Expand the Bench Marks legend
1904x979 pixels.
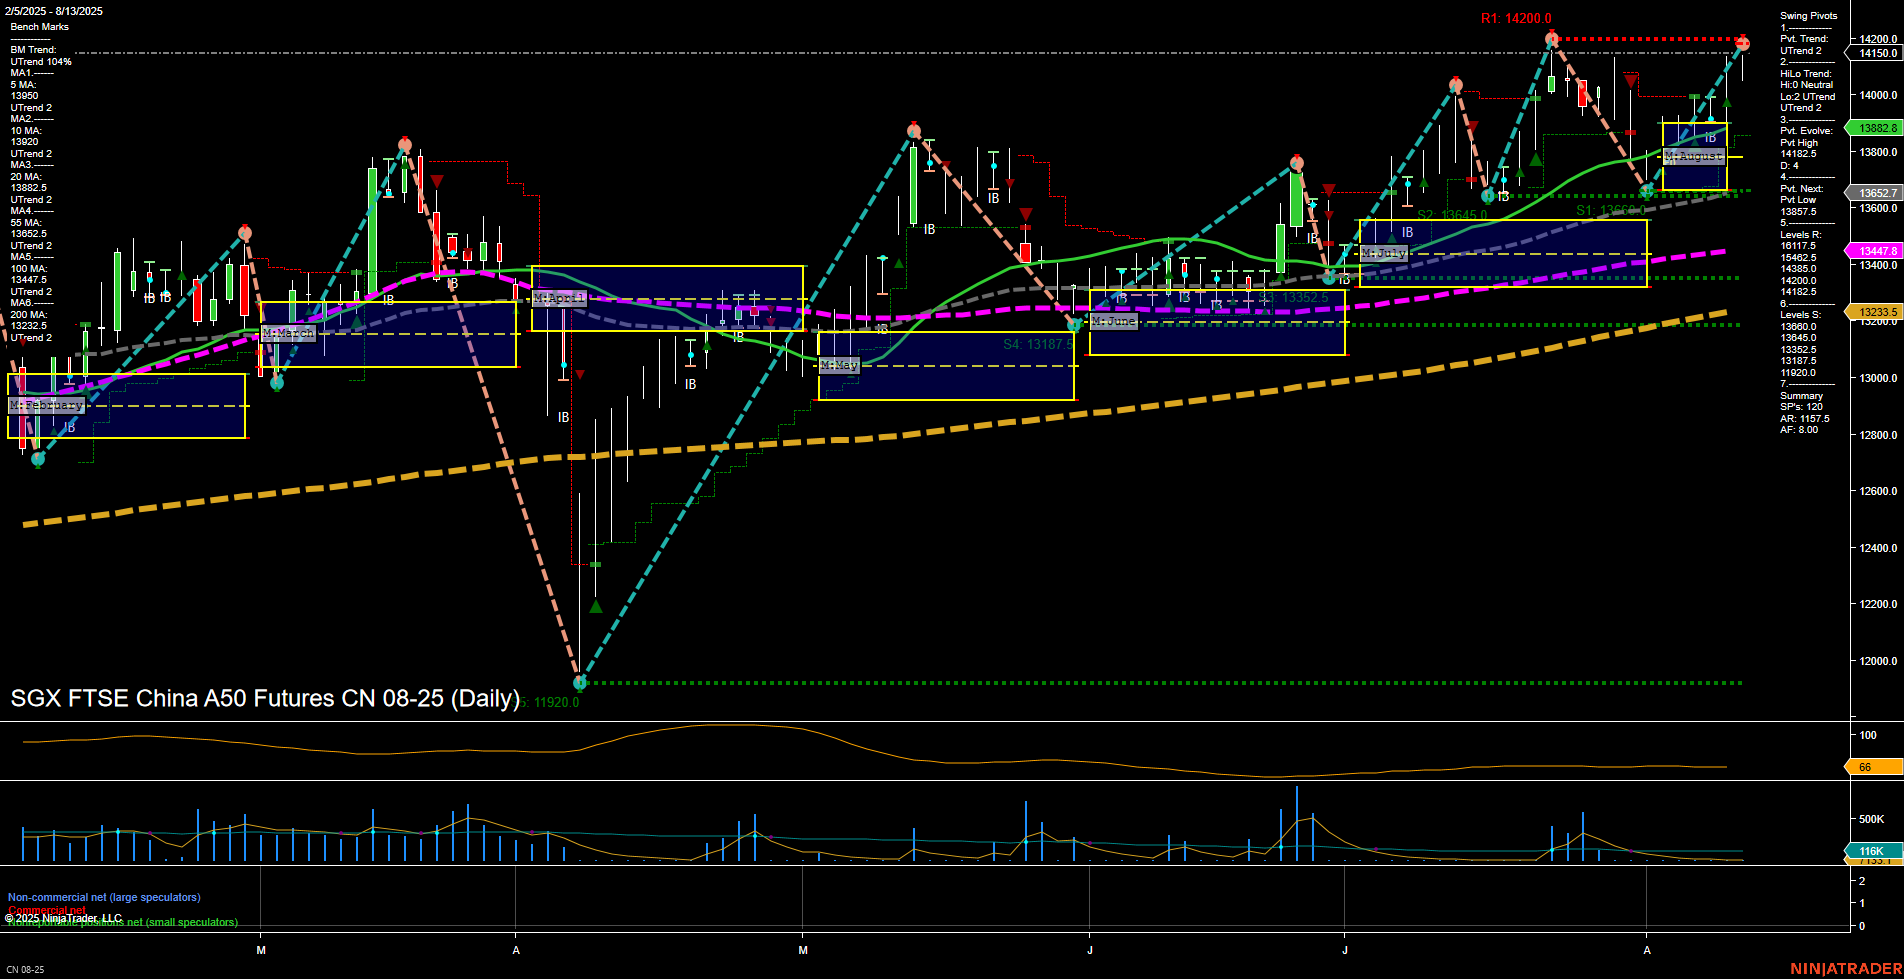pos(42,26)
